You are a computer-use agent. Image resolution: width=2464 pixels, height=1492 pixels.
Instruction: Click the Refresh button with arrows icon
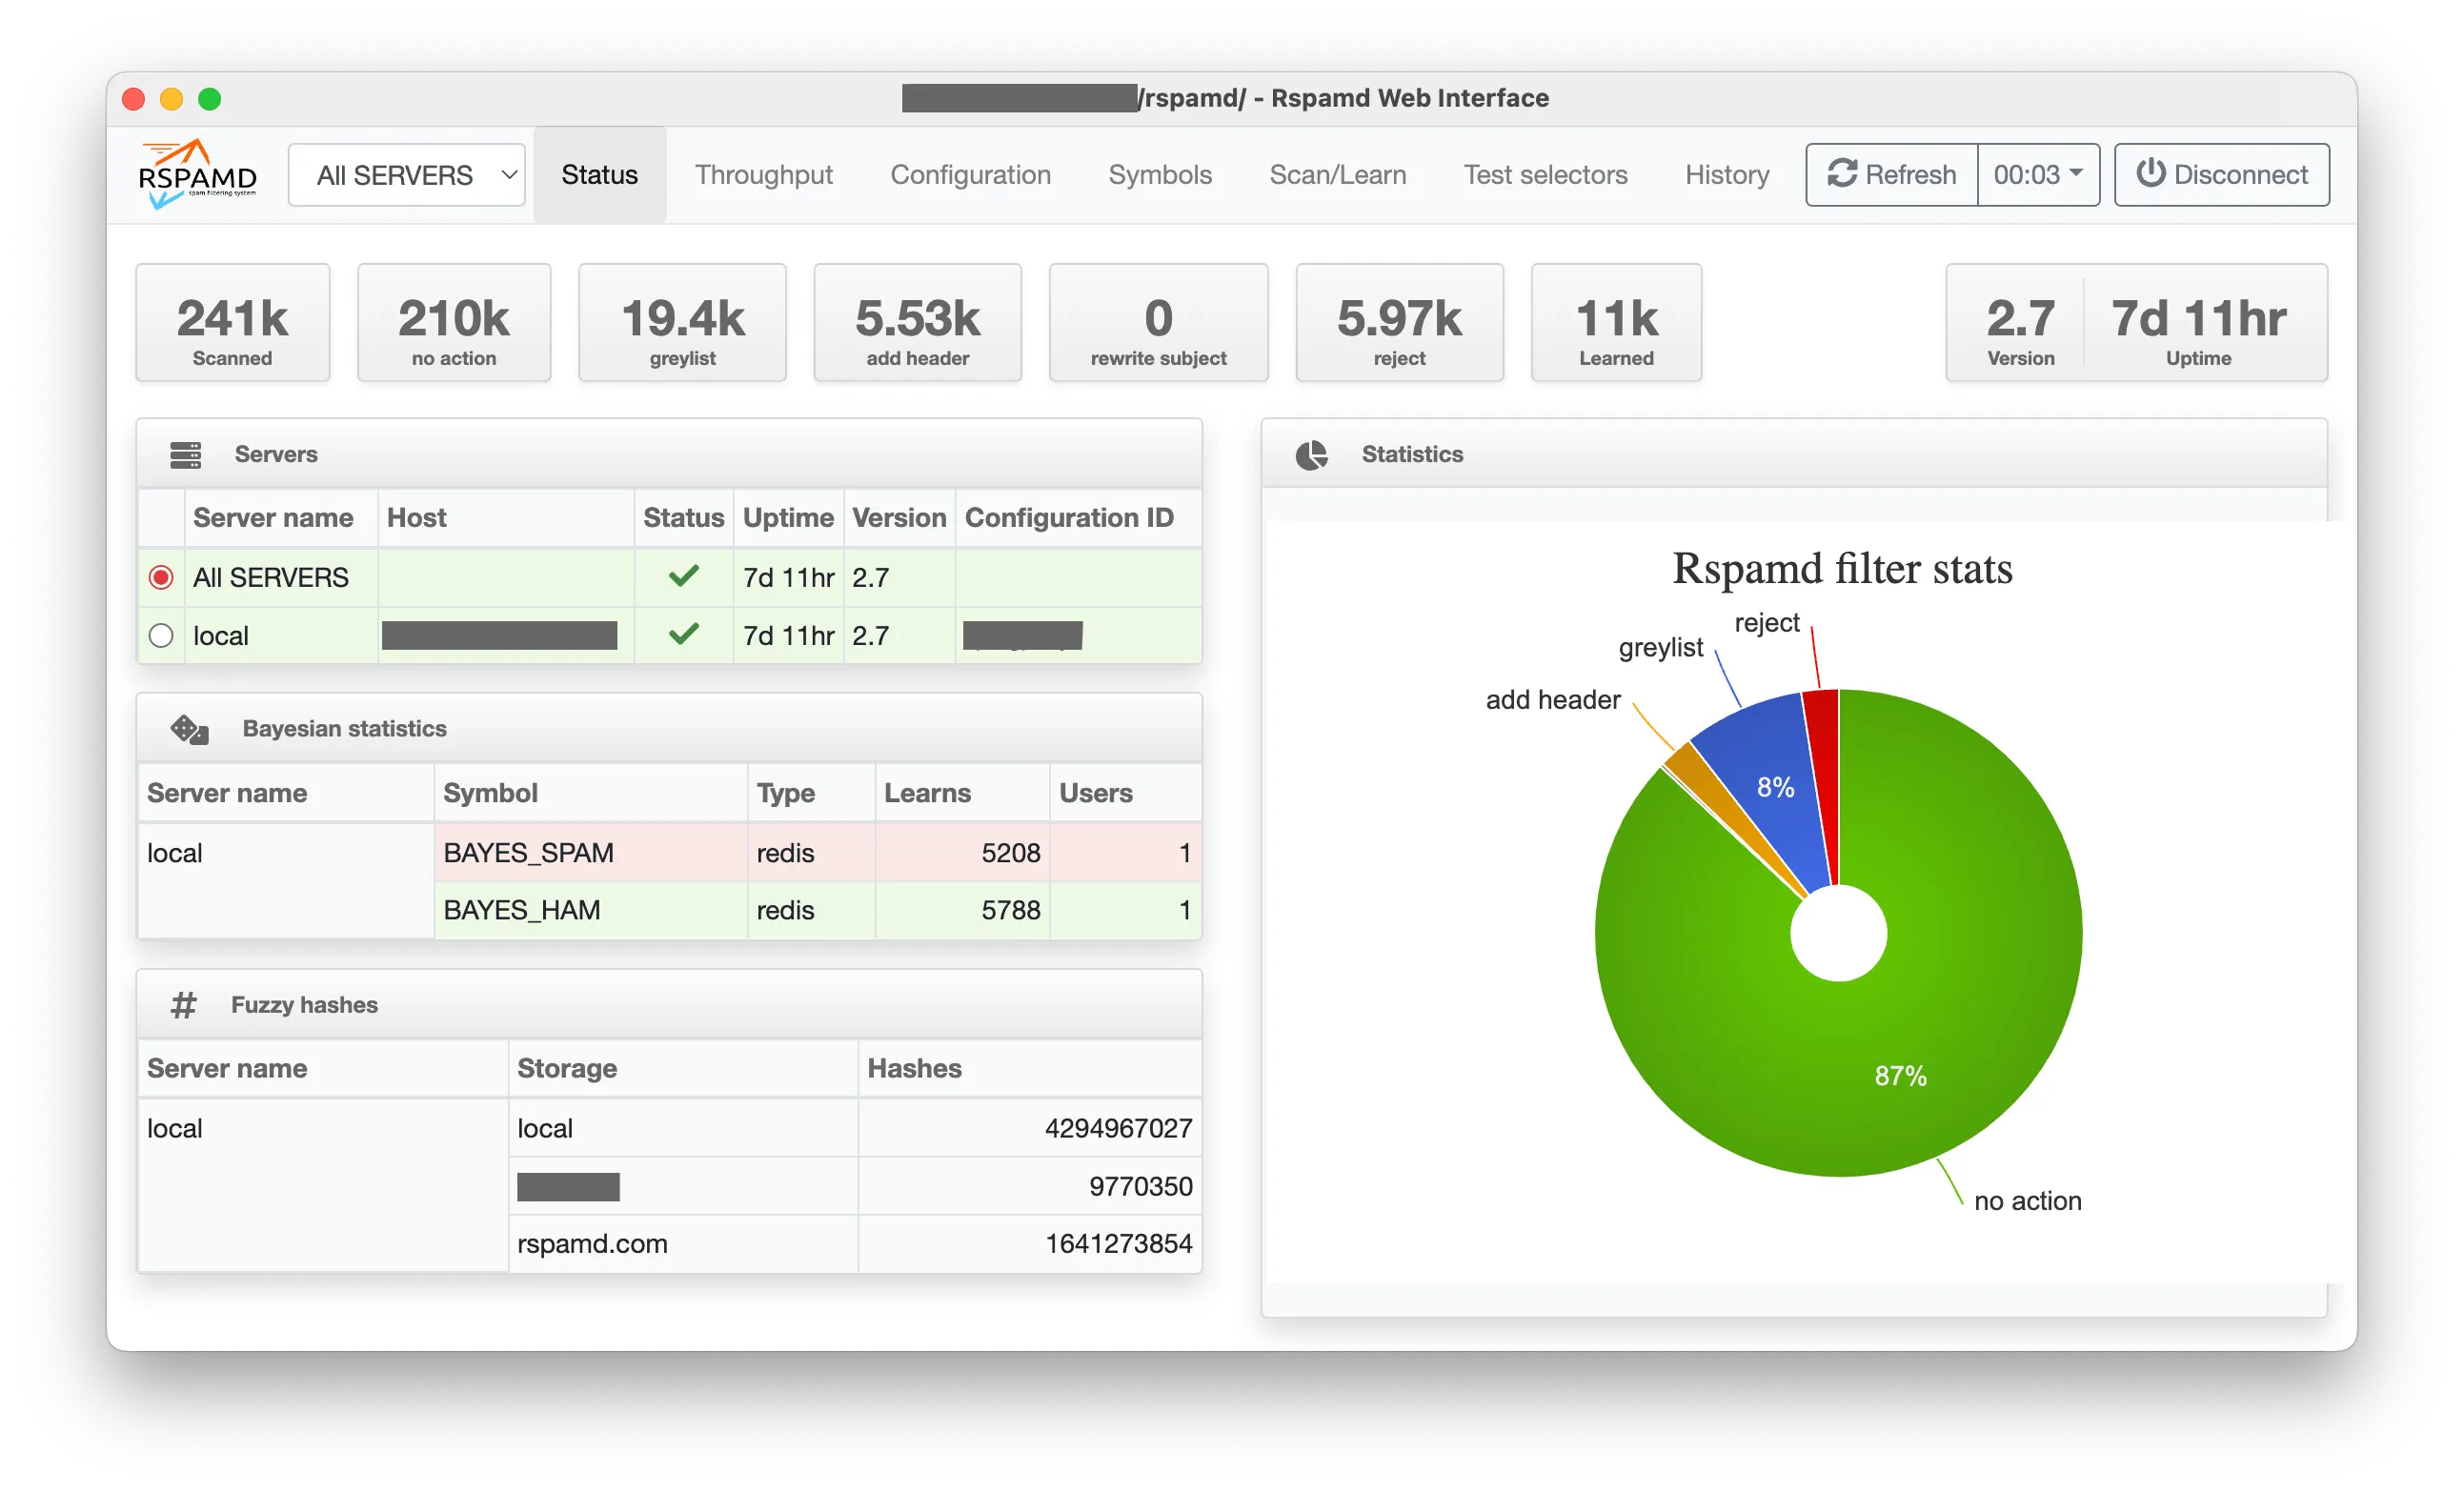pos(1891,174)
